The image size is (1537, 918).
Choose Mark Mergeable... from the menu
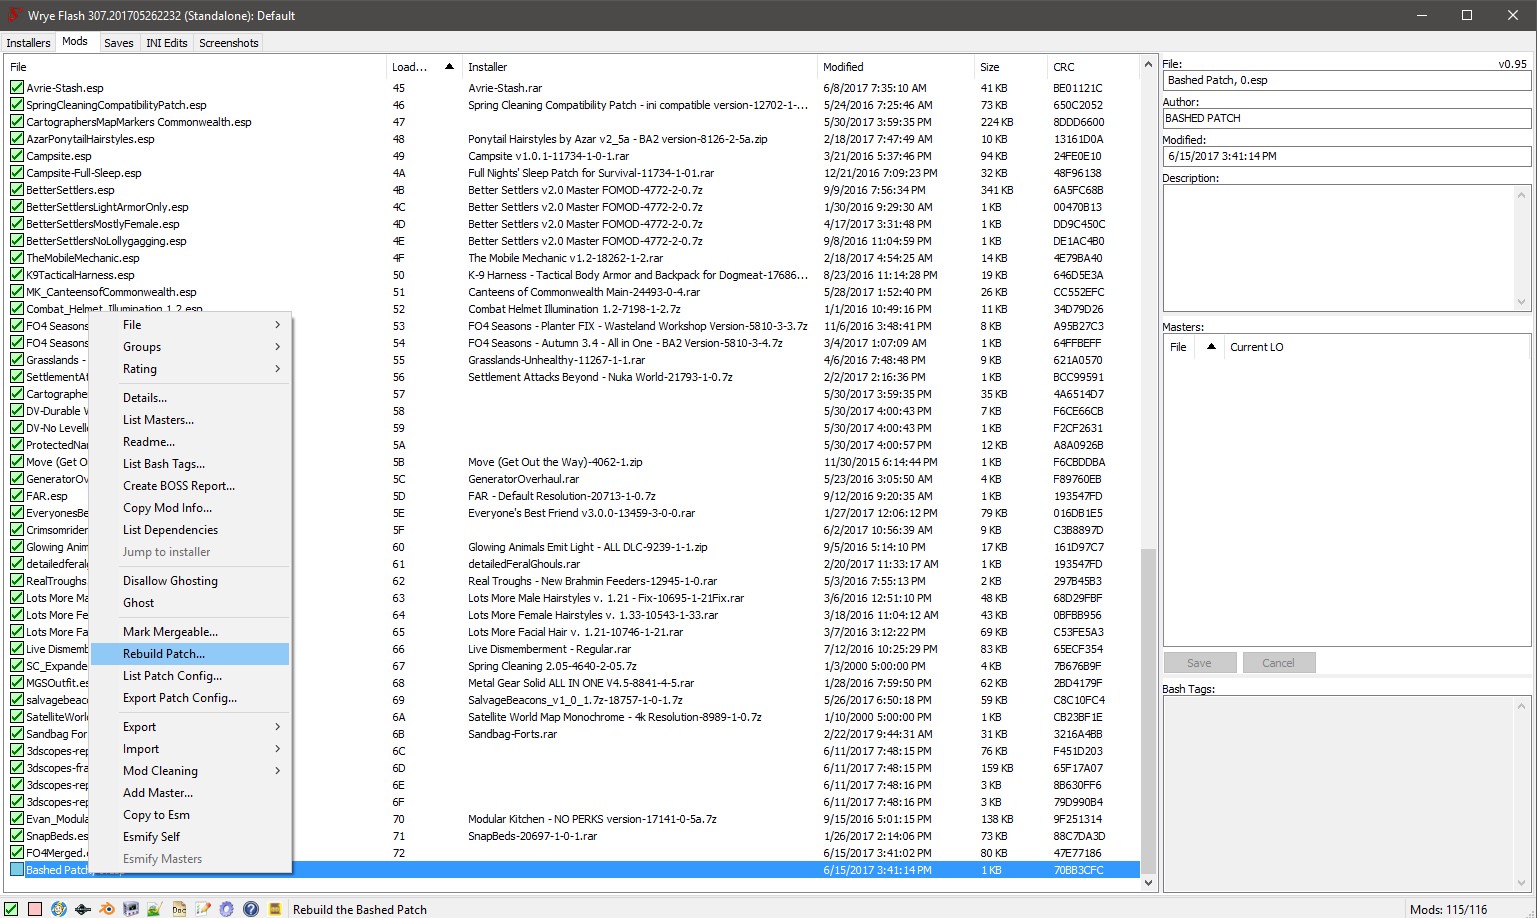point(190,632)
